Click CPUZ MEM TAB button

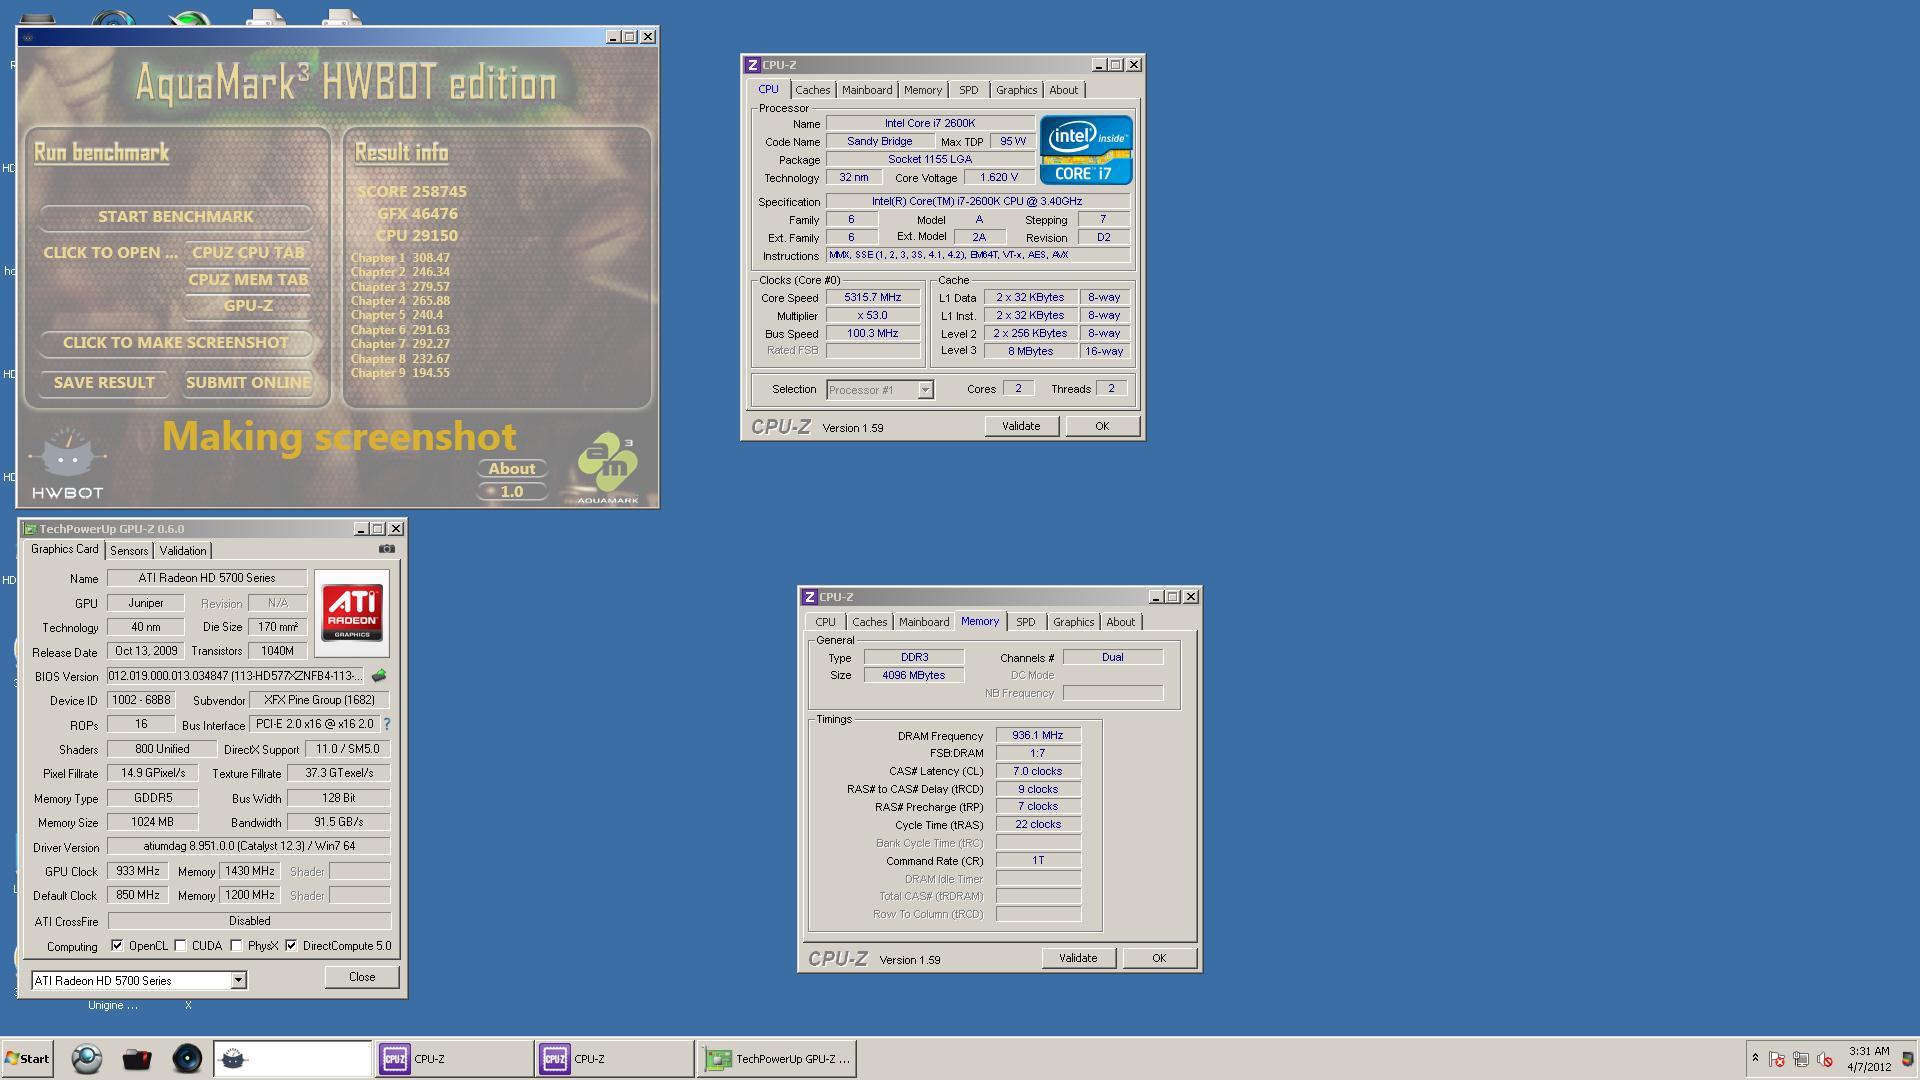pos(248,280)
